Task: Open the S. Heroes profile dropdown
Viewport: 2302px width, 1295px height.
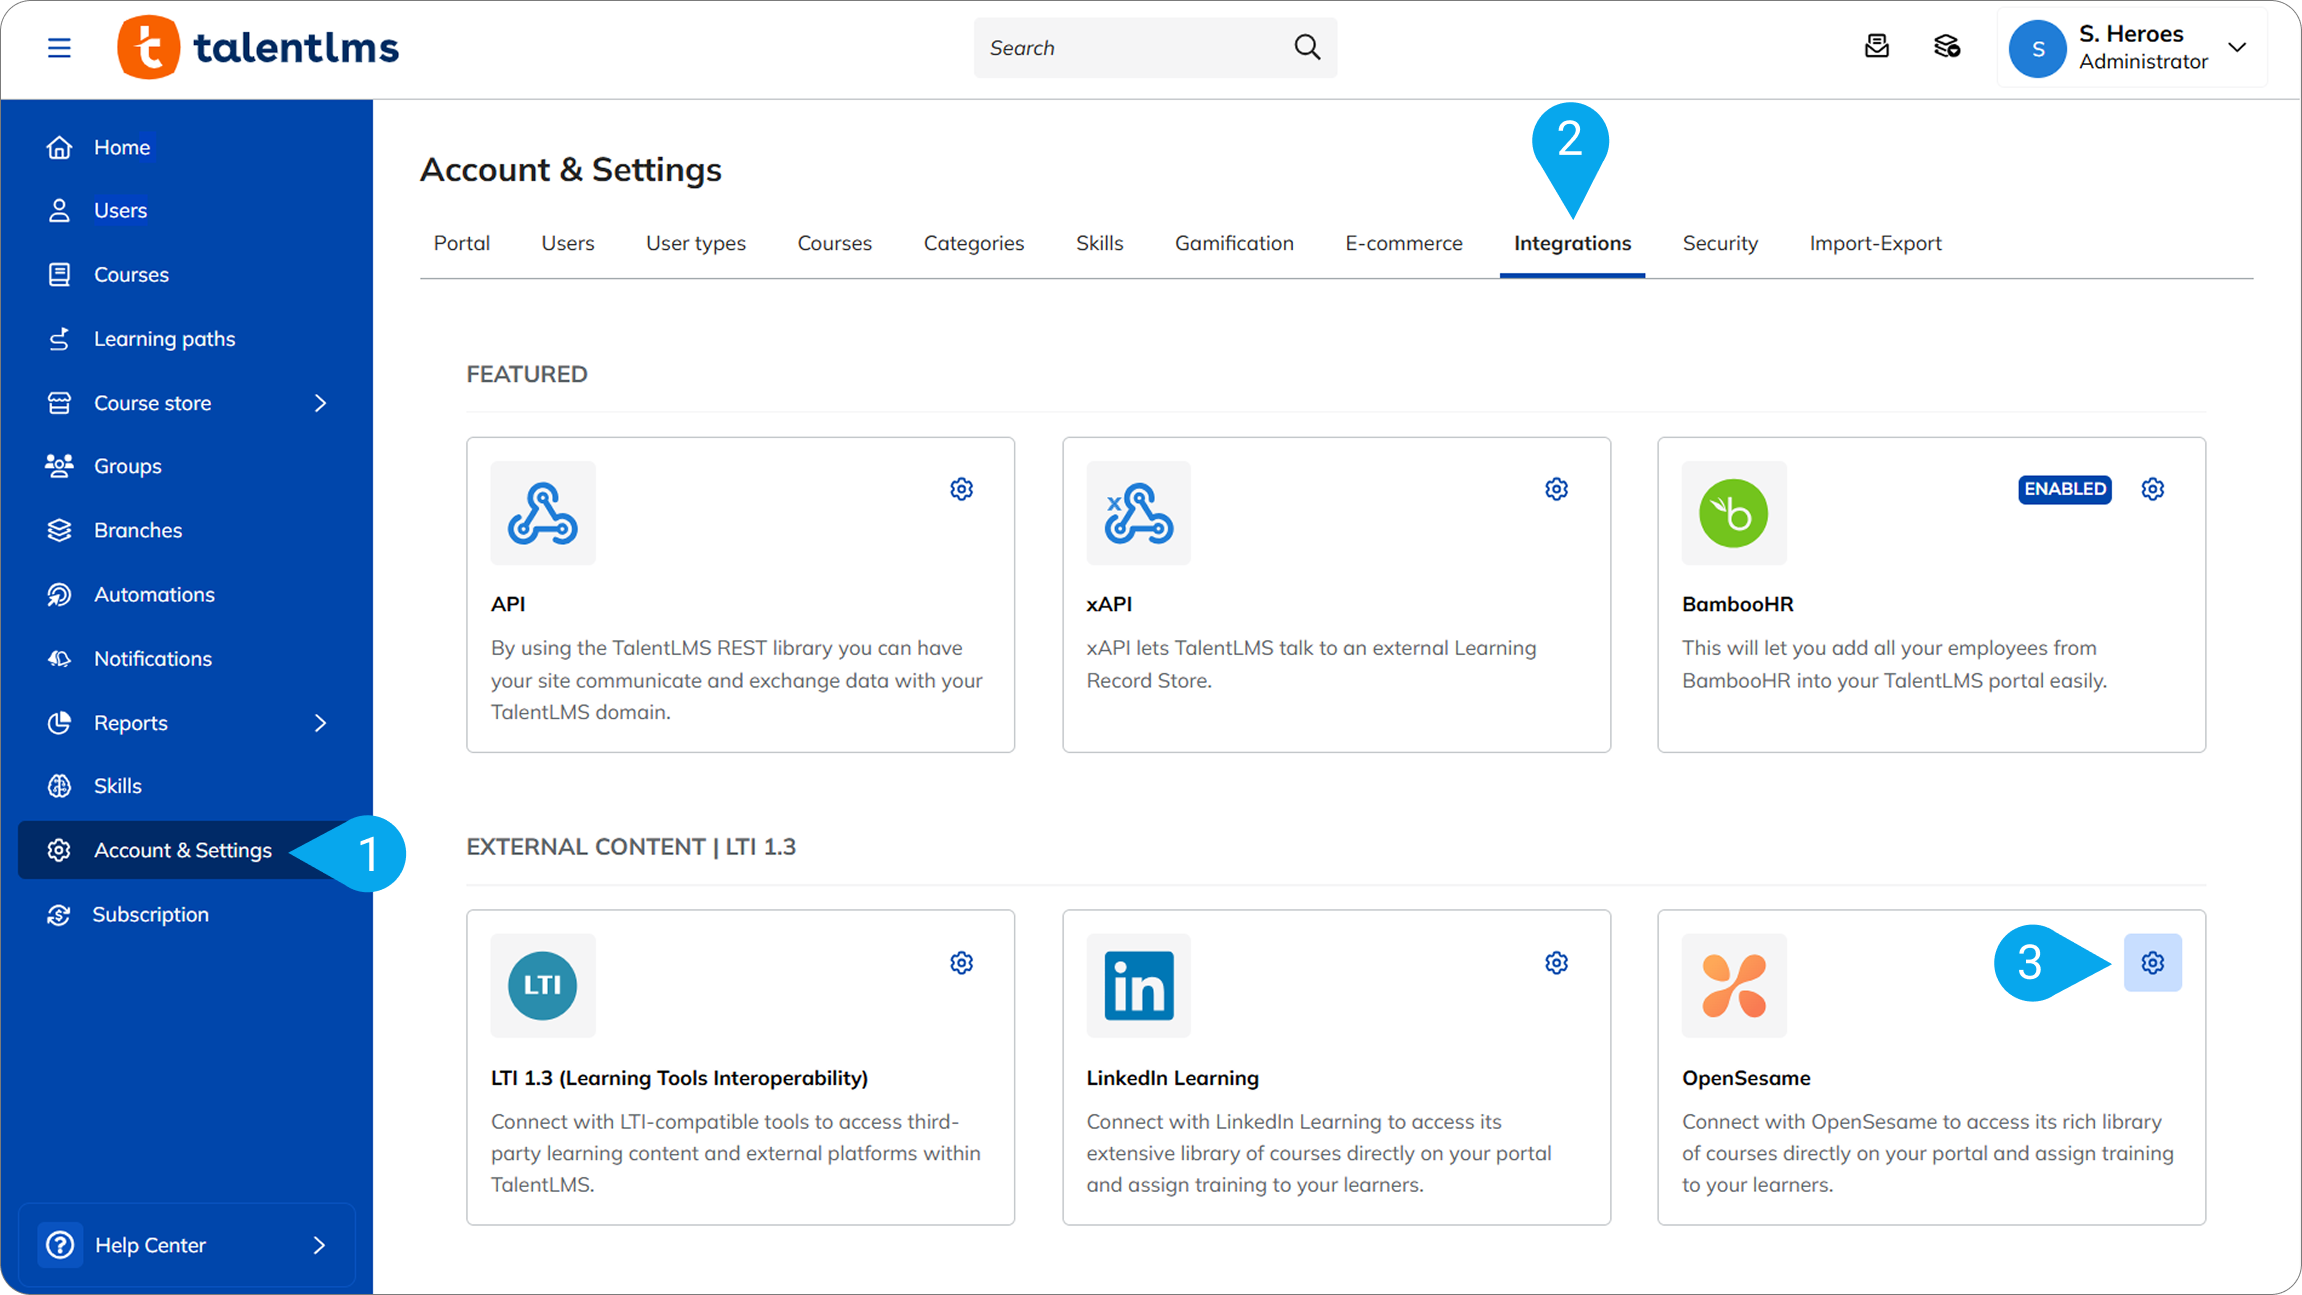Action: click(2237, 47)
